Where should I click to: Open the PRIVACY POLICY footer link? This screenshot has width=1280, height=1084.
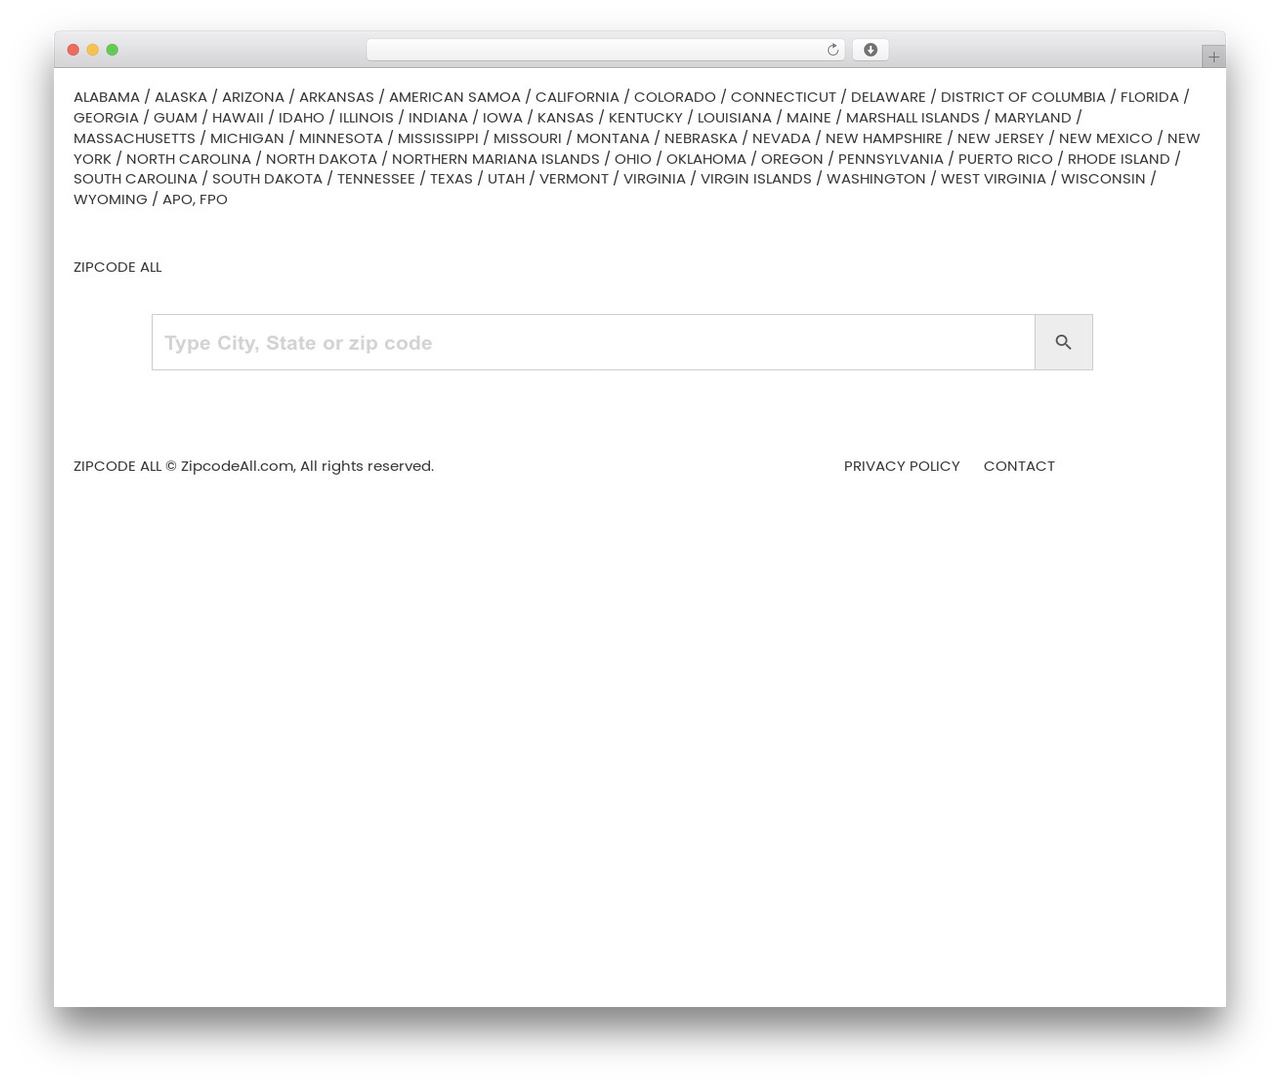coord(902,466)
